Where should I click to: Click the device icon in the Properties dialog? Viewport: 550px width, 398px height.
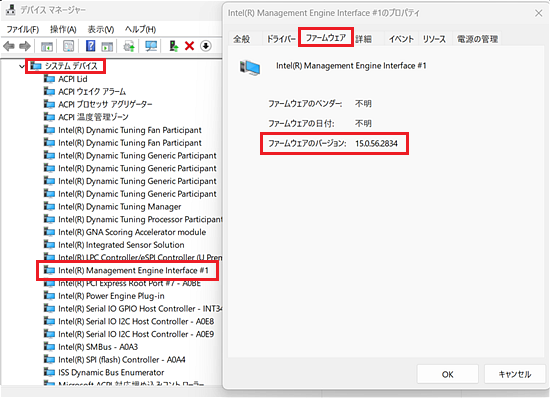[x=250, y=67]
